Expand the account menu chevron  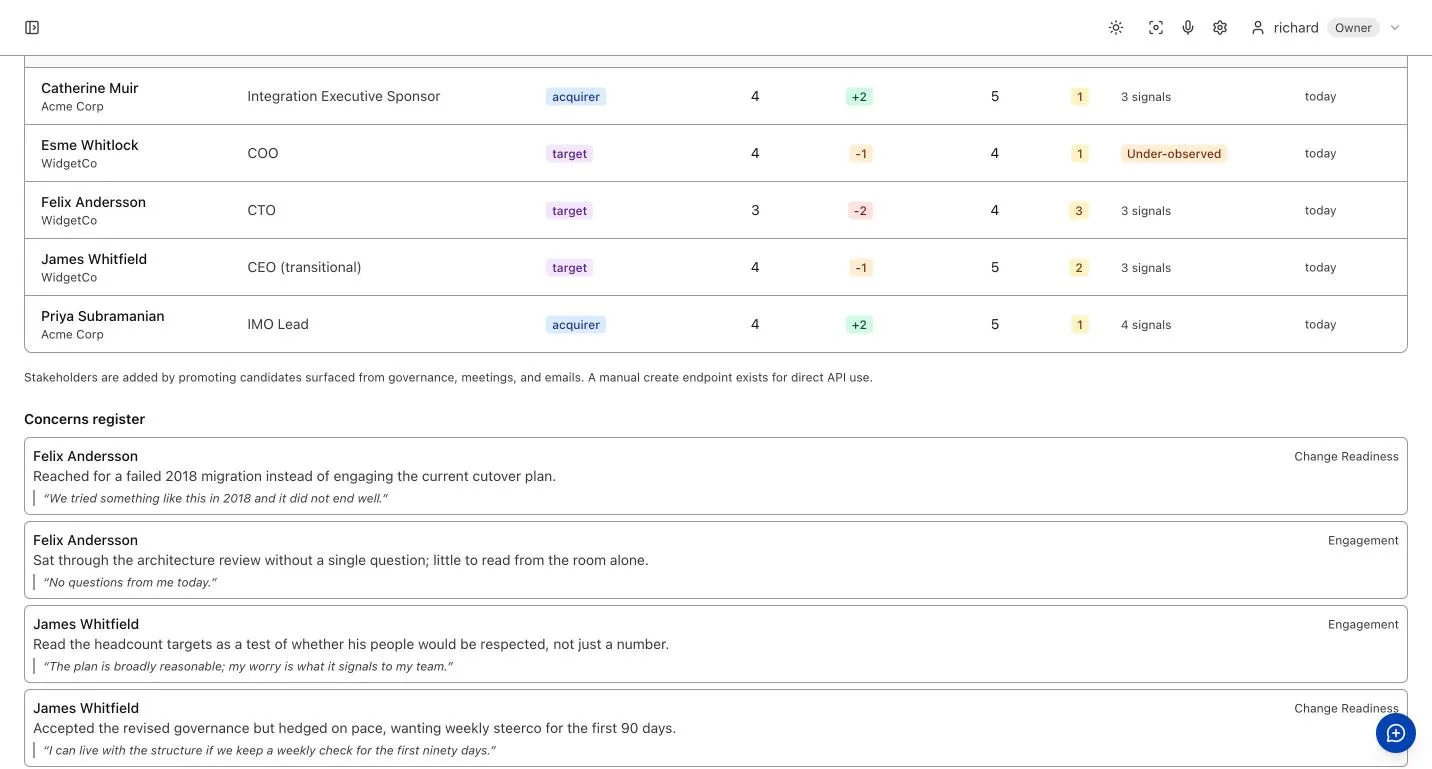(x=1395, y=28)
